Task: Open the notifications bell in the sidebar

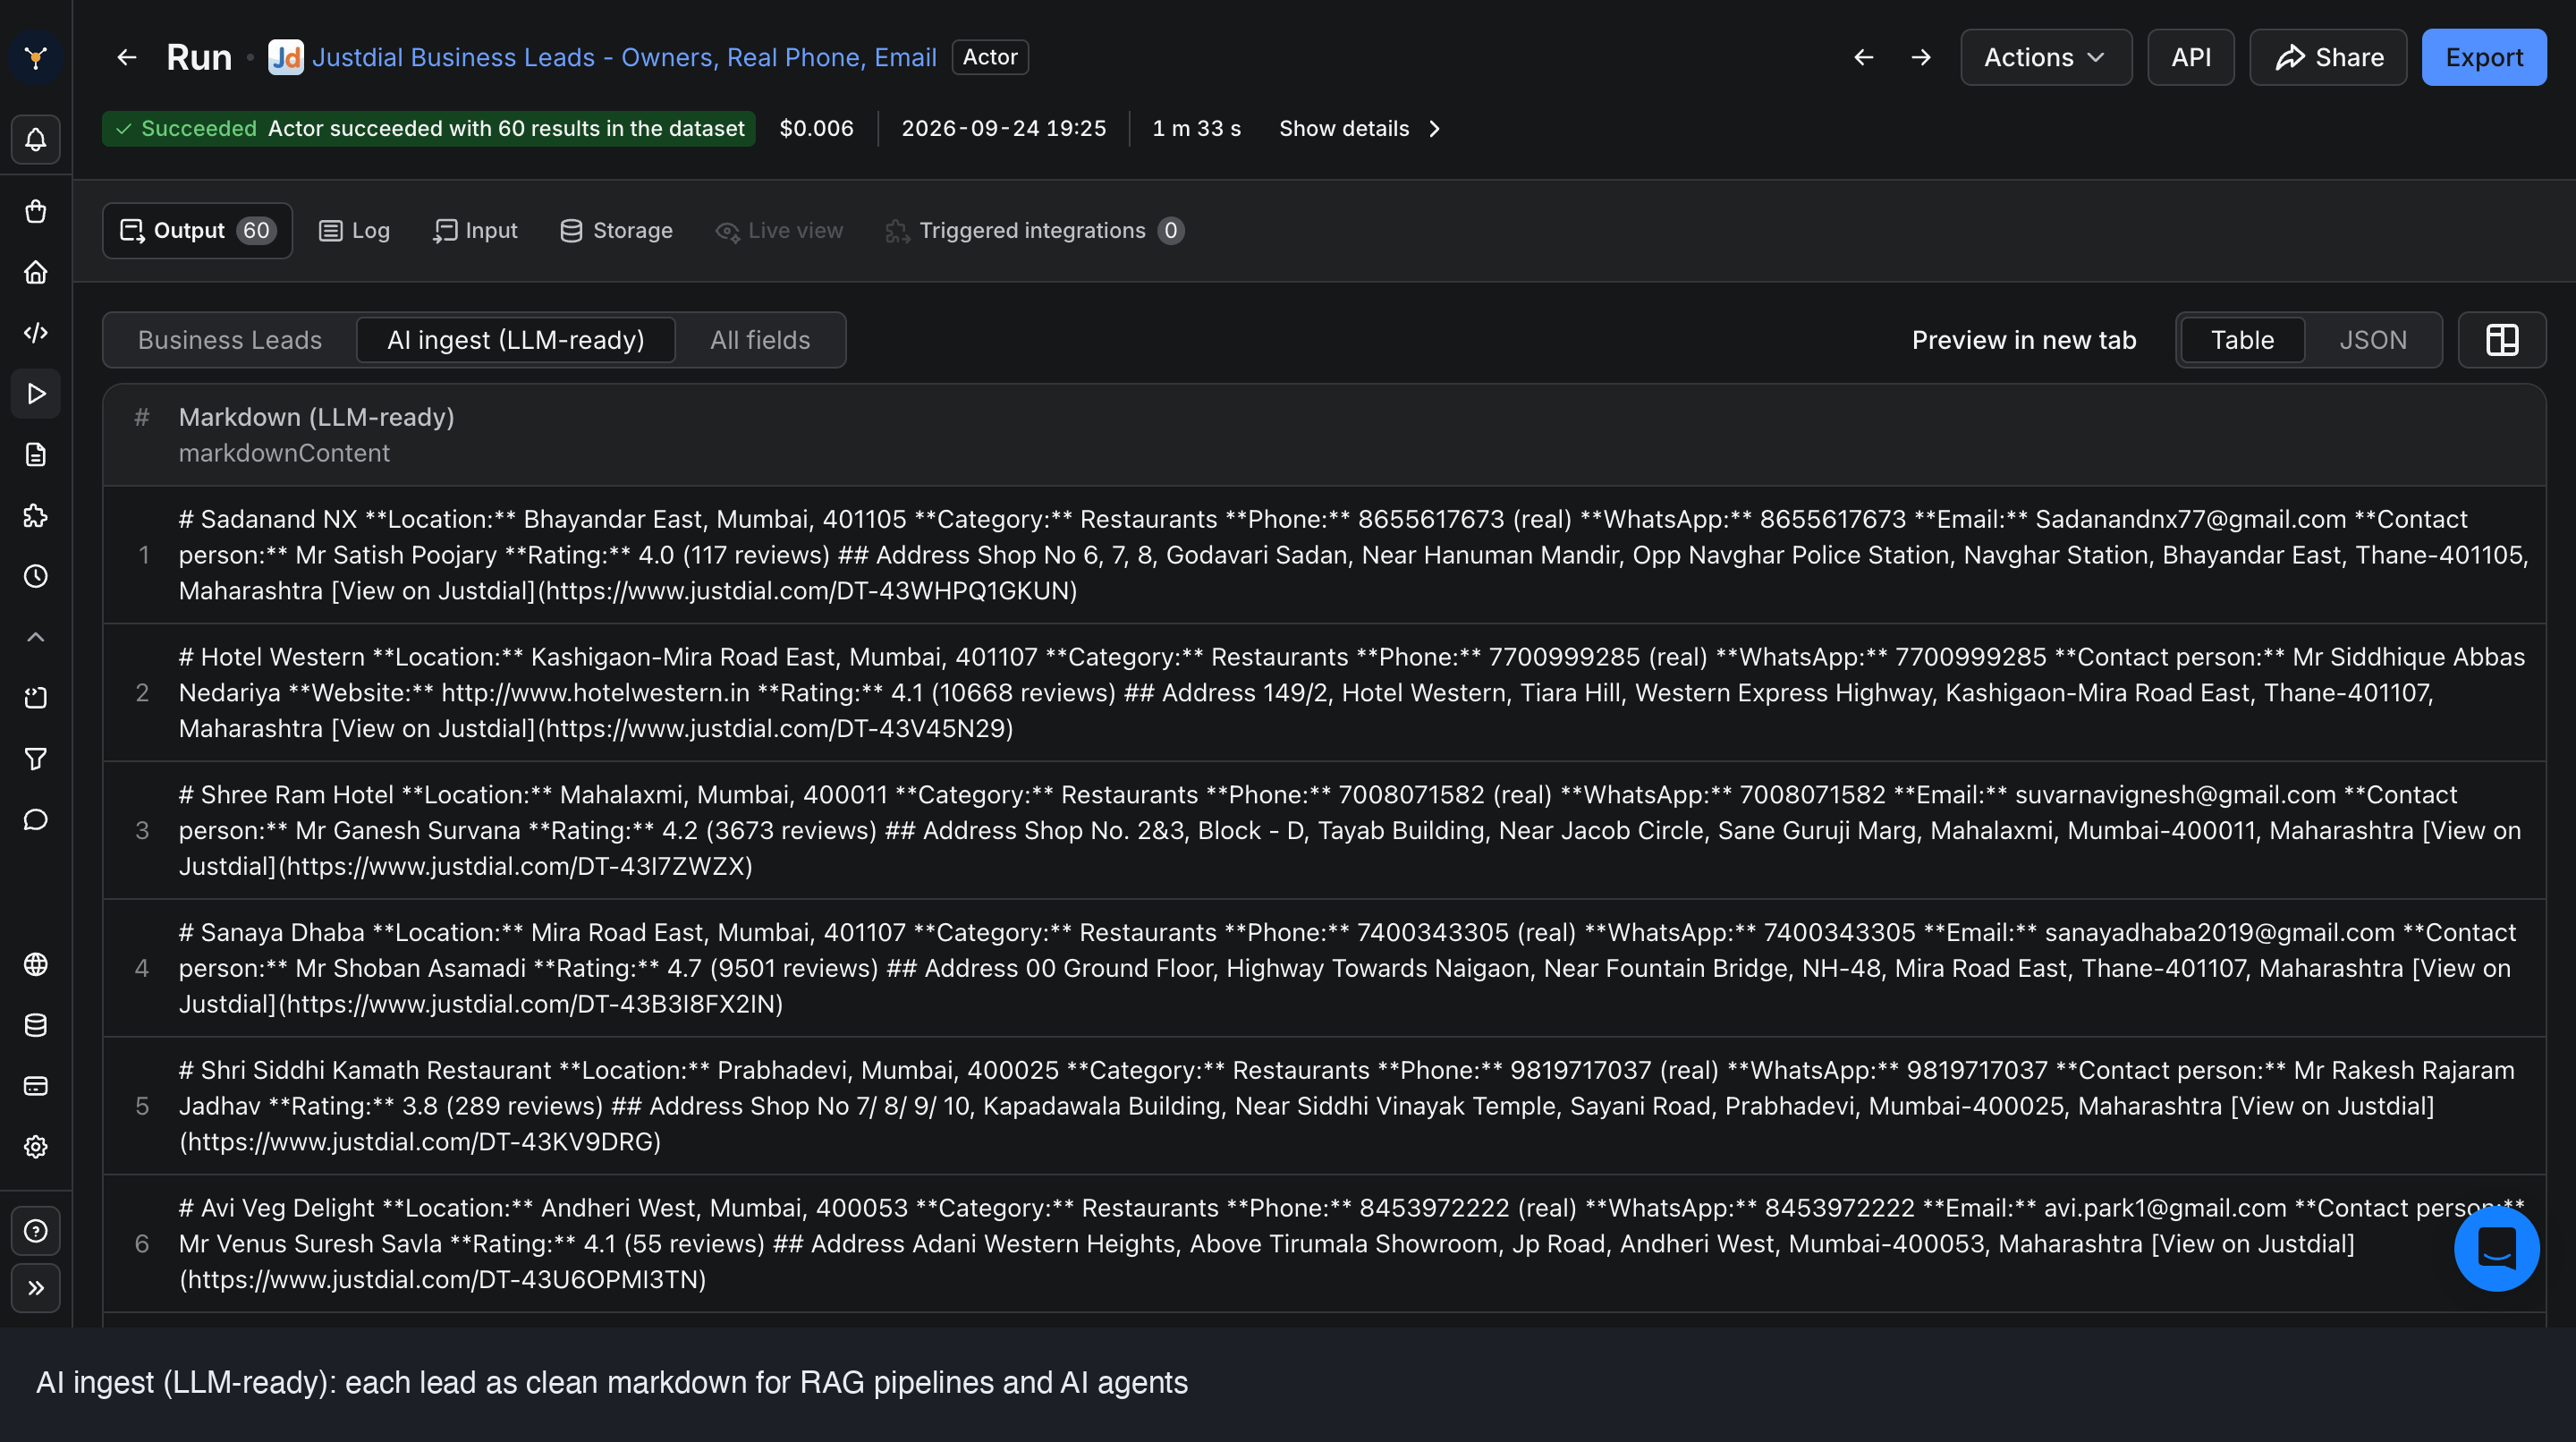Action: pos(35,139)
